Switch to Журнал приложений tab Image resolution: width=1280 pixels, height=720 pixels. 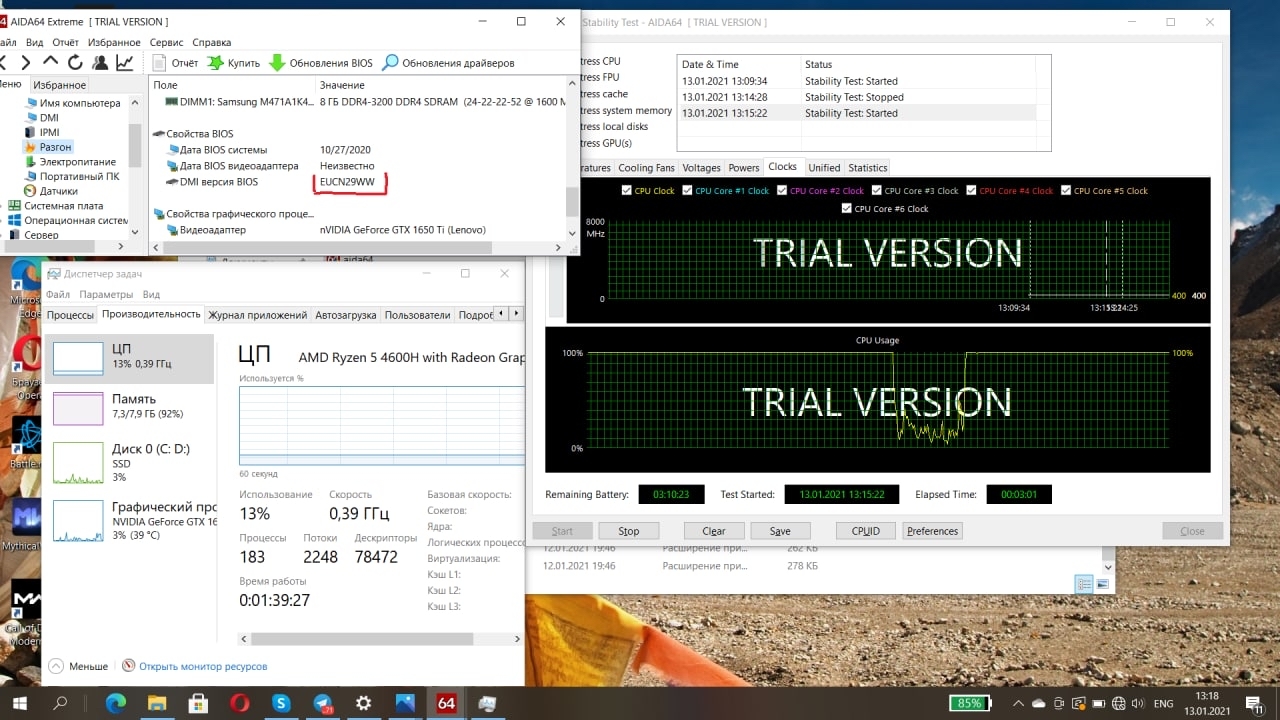coord(258,315)
